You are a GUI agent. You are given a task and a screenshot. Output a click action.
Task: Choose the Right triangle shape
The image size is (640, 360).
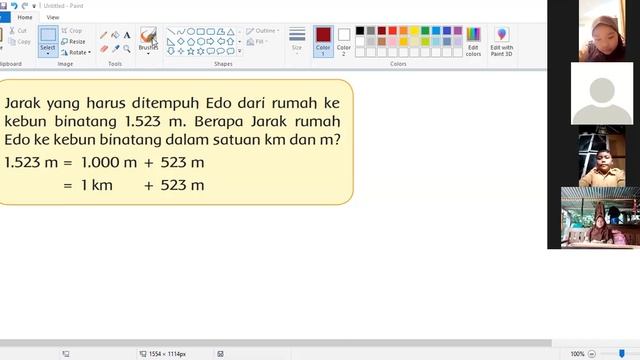tap(171, 41)
